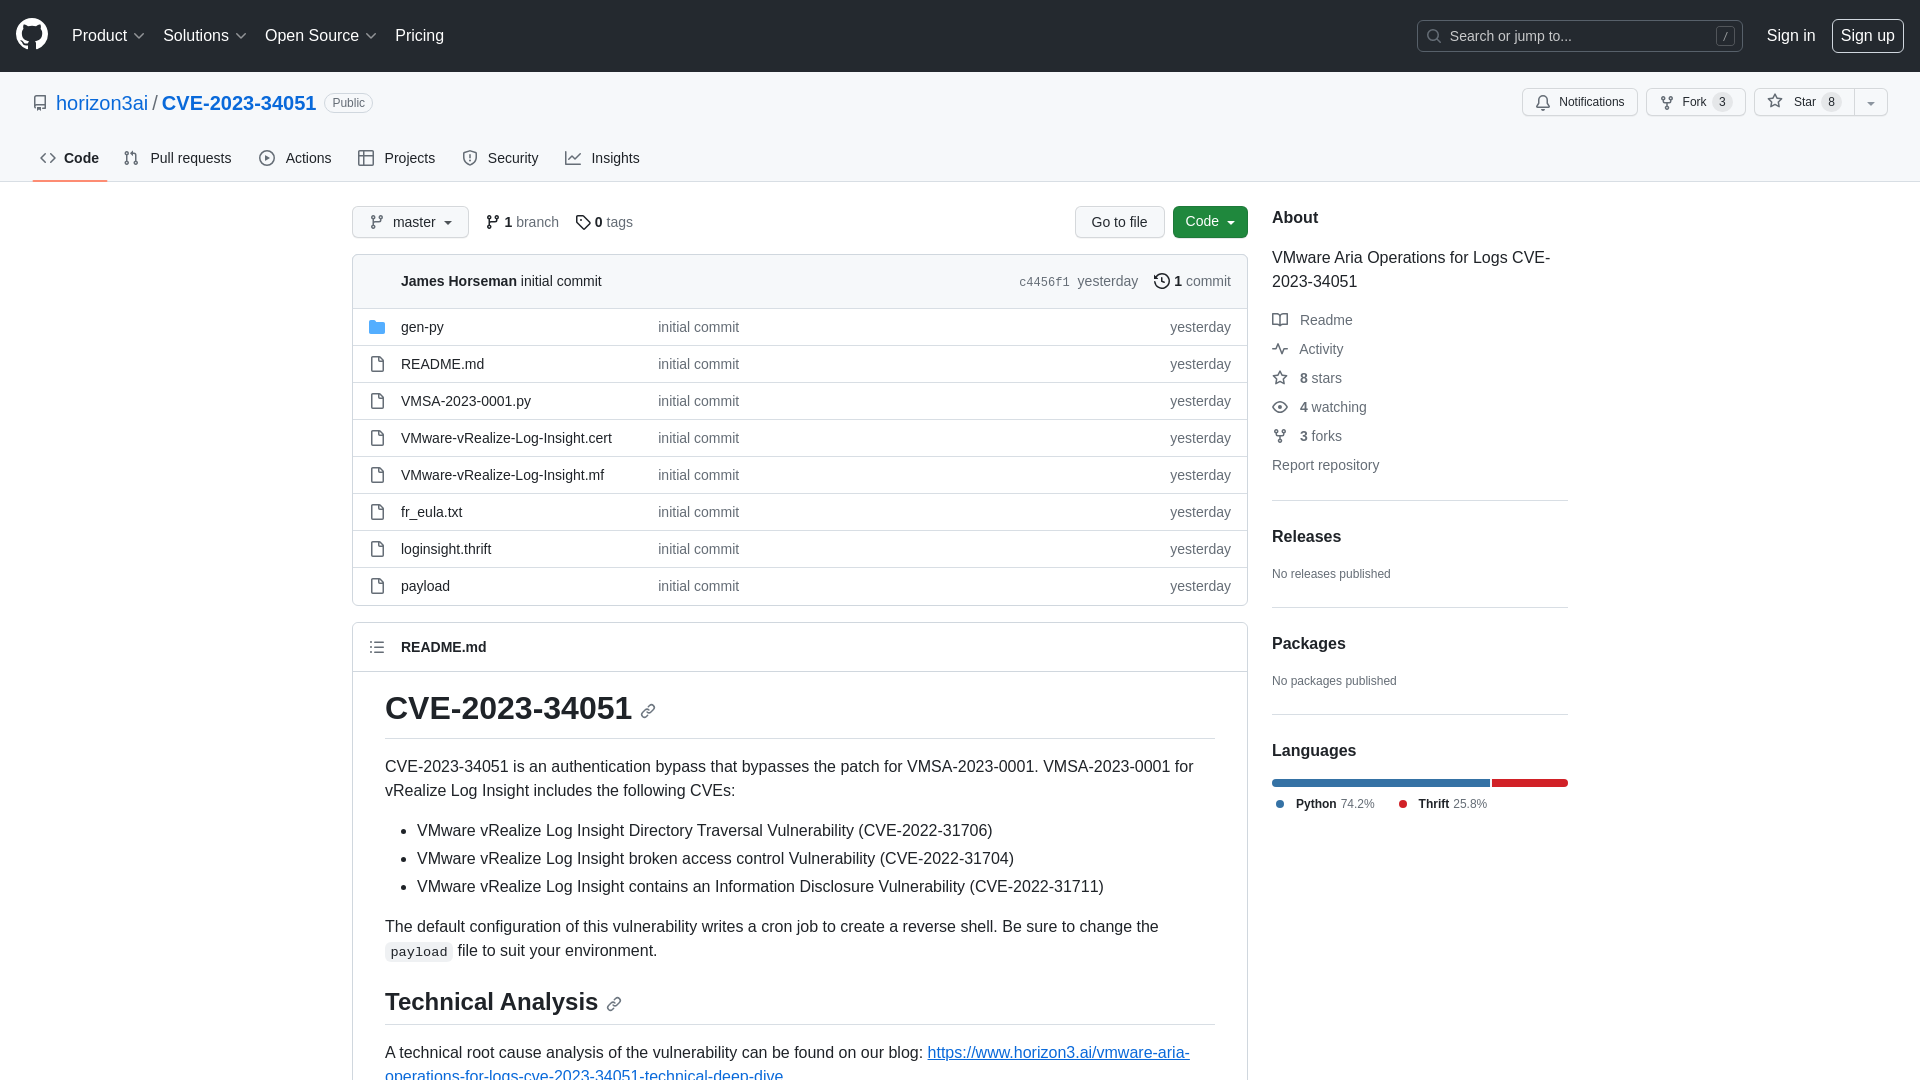Viewport: 1920px width, 1080px height.
Task: Click the Sign in button
Action: (1791, 36)
